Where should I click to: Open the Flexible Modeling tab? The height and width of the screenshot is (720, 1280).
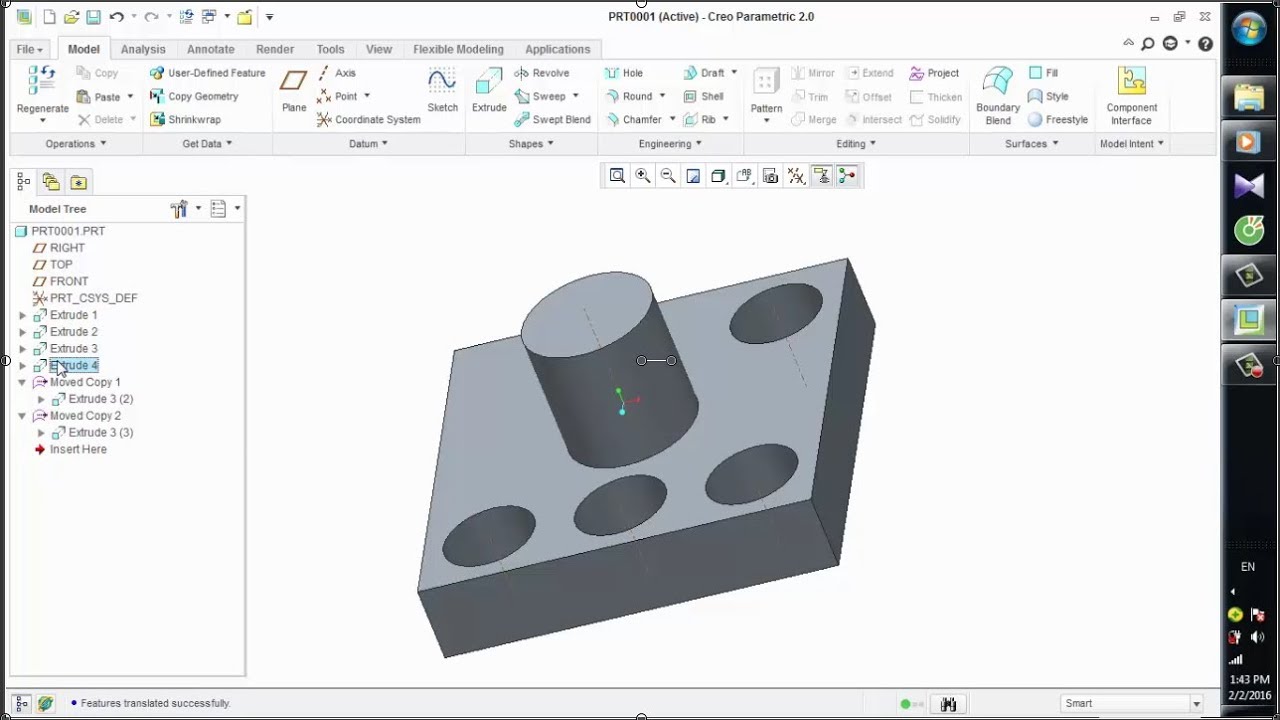coord(459,49)
